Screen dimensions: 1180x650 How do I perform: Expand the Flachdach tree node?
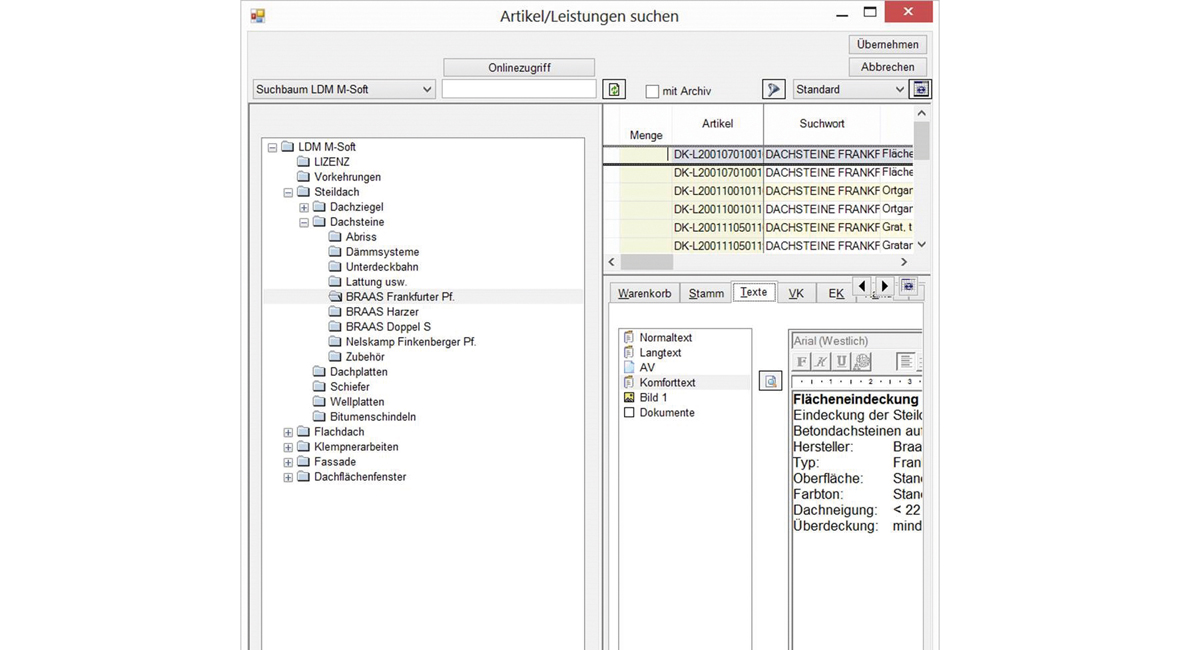(288, 432)
